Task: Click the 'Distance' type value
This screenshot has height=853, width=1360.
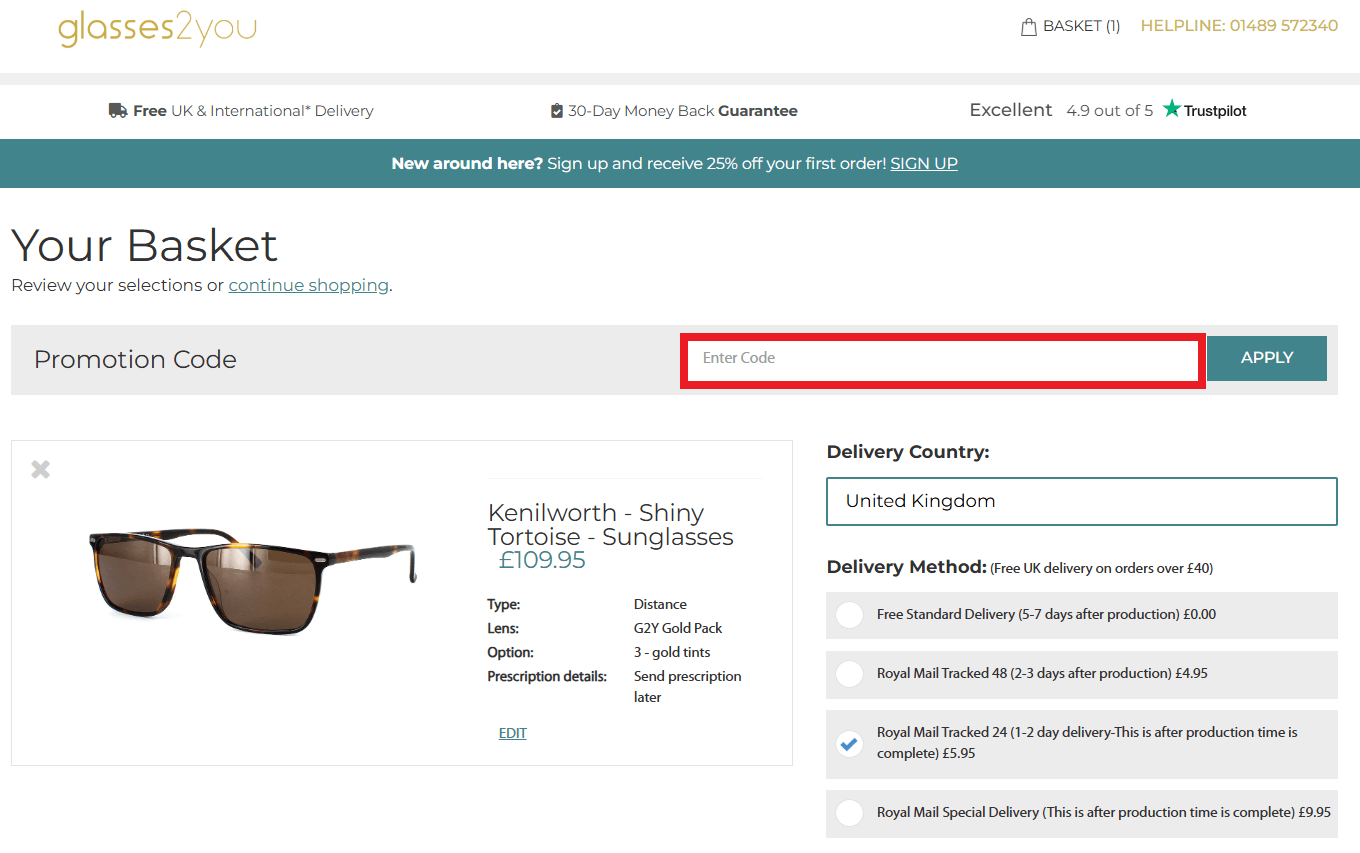Action: coord(660,604)
